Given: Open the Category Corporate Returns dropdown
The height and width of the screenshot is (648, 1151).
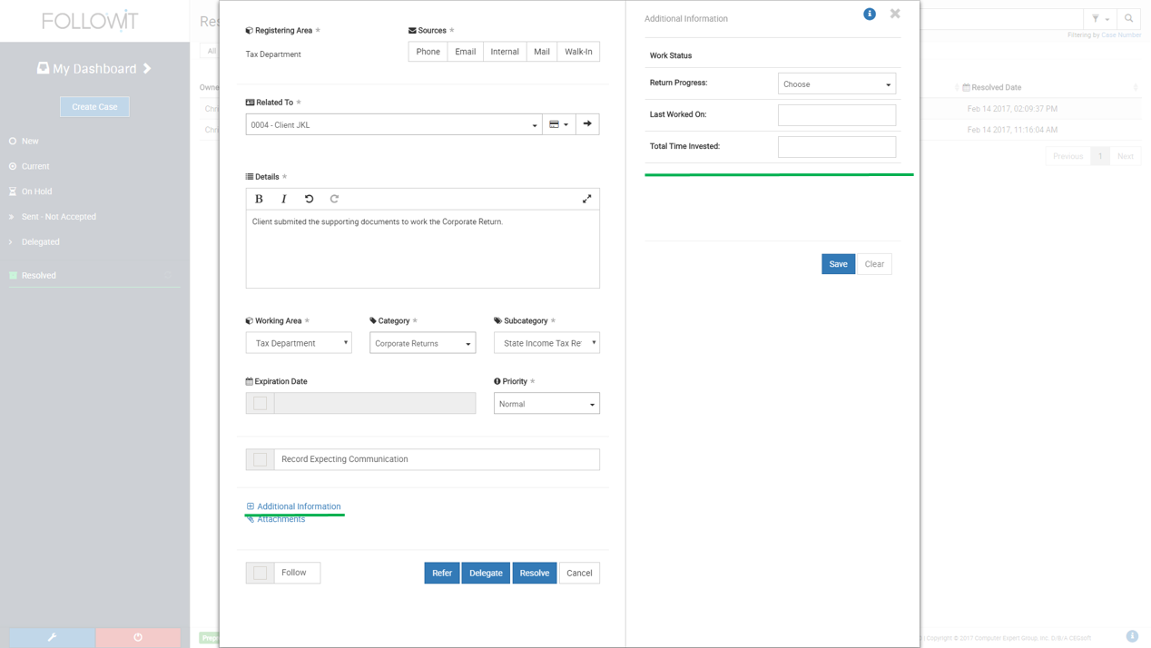Looking at the screenshot, I should (x=422, y=343).
